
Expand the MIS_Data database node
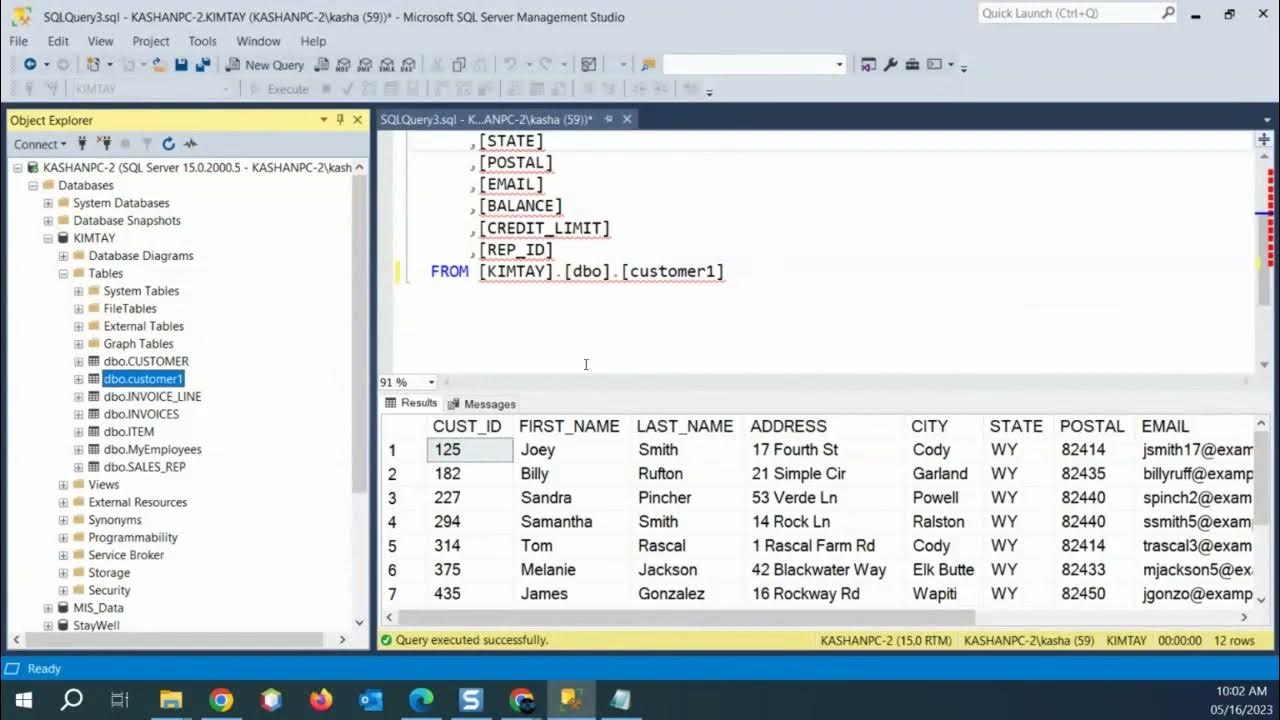tap(48, 608)
